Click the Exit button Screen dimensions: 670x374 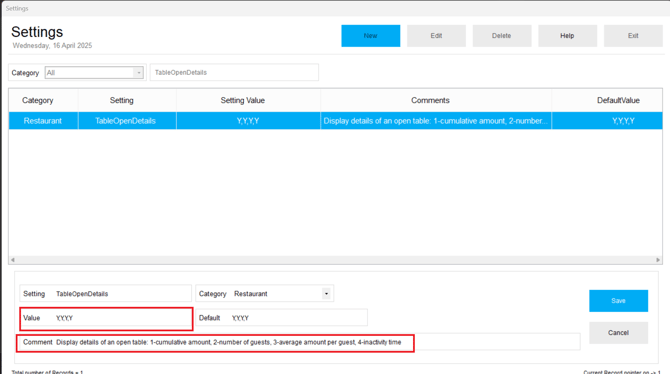tap(633, 36)
